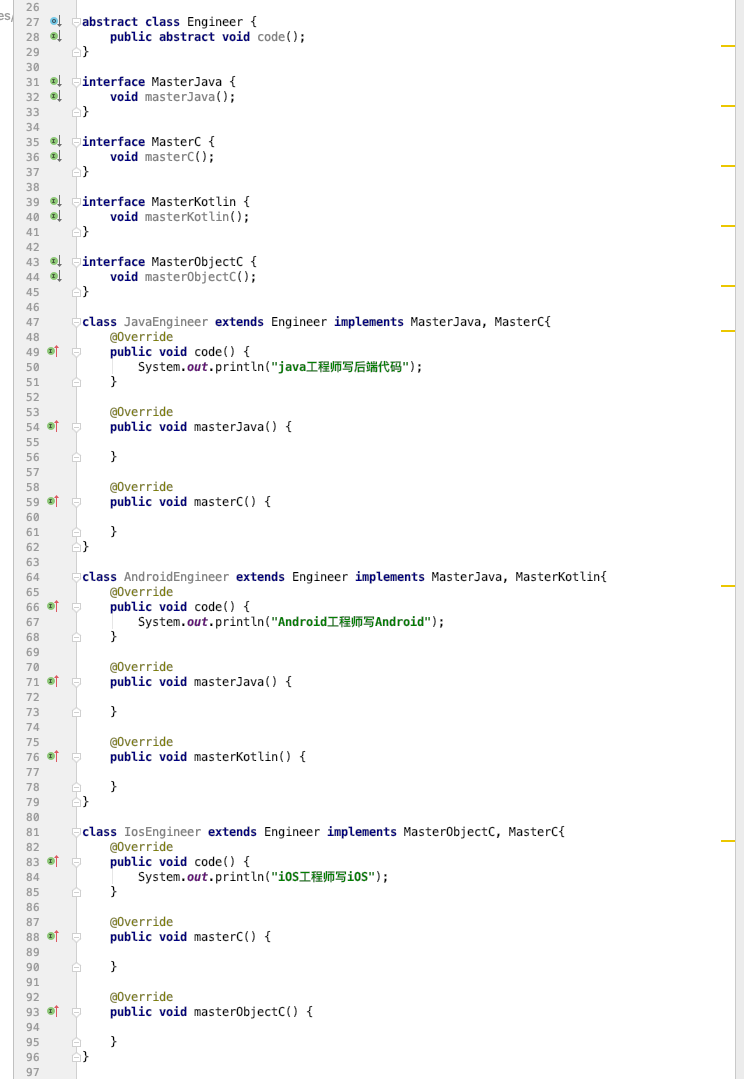Click the gutter icon beside interface MasterC
This screenshot has width=744, height=1079.
click(x=55, y=141)
